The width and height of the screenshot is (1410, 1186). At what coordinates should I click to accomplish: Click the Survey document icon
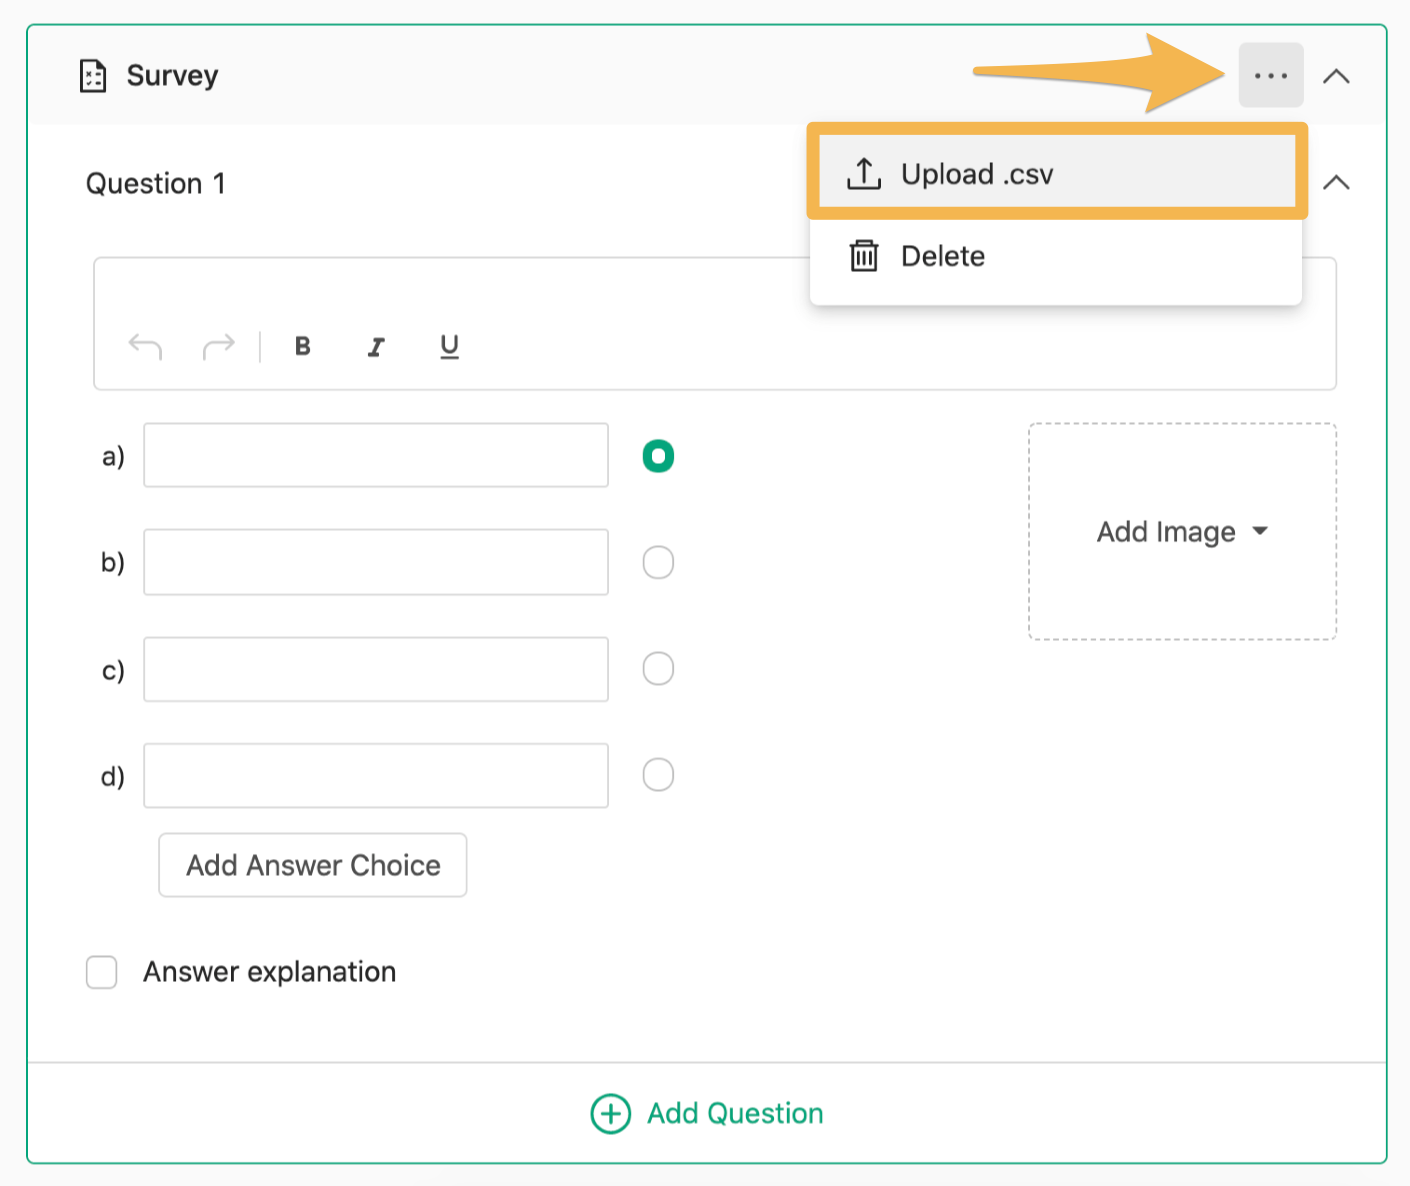(x=93, y=76)
